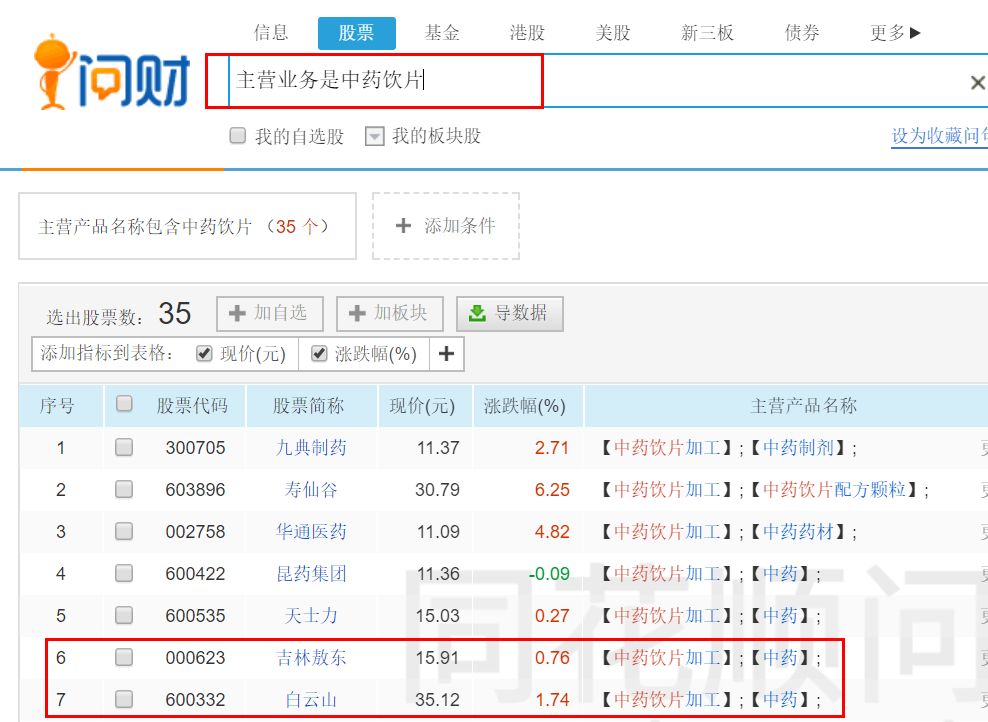The image size is (988, 722).
Task: Open the 白云山 stock link
Action: [x=311, y=699]
